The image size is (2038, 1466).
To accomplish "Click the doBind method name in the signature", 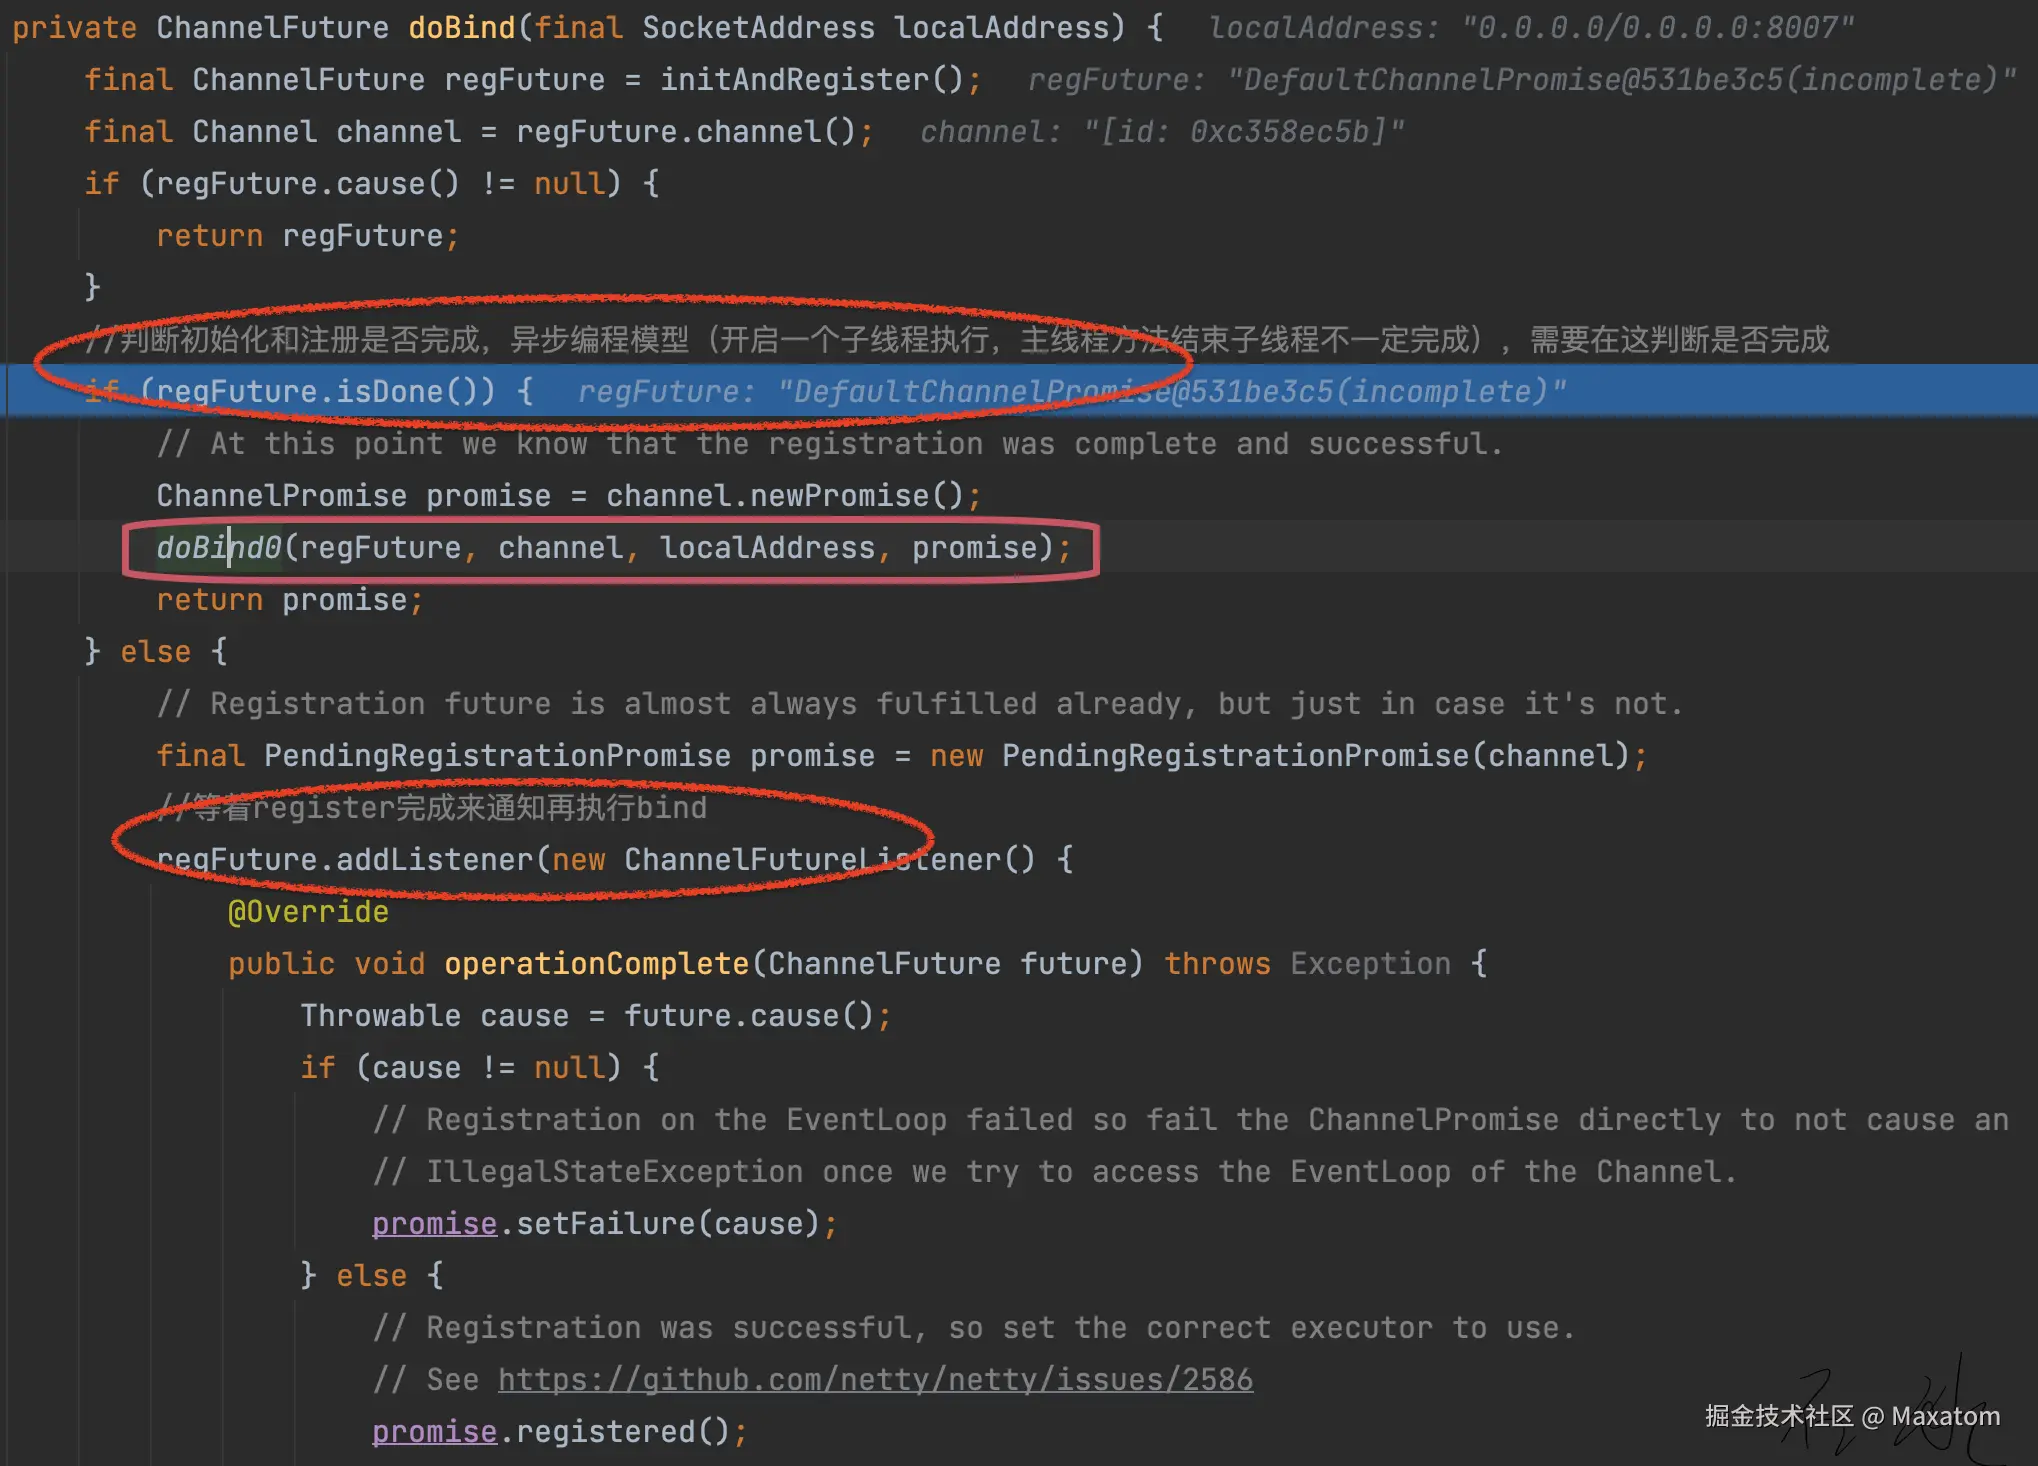I will click(x=462, y=27).
